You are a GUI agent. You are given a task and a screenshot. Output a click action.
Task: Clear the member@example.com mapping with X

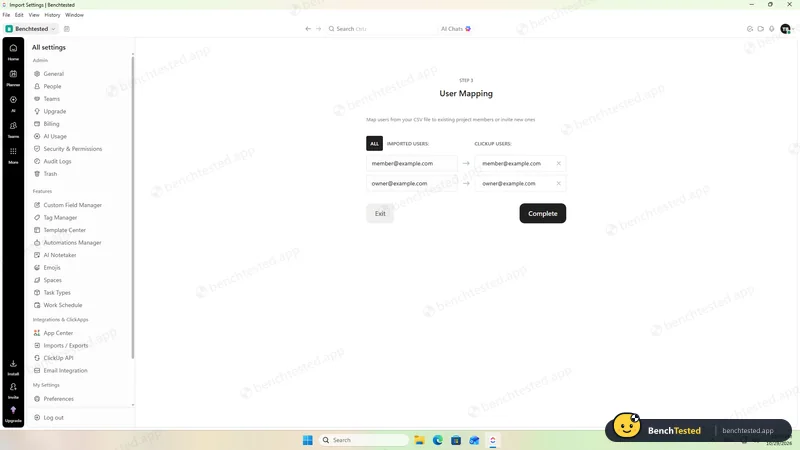click(559, 163)
